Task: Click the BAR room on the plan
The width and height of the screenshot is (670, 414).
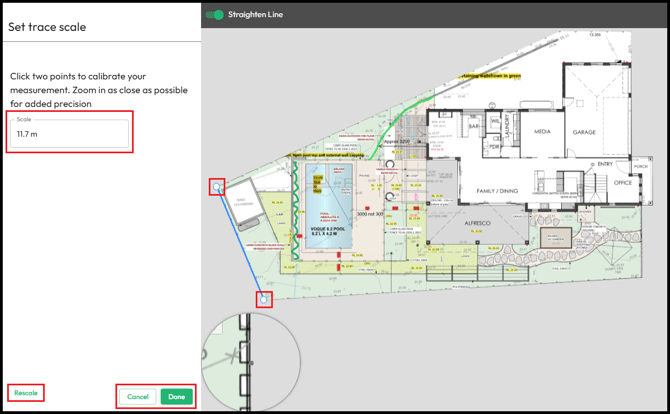Action: pos(475,127)
